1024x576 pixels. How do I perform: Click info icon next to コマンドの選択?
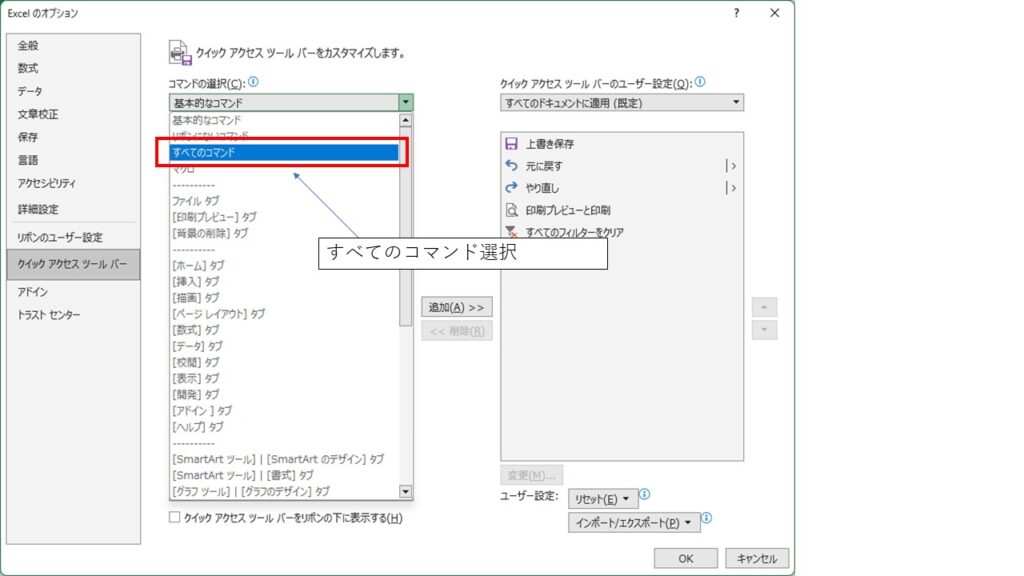tap(254, 83)
